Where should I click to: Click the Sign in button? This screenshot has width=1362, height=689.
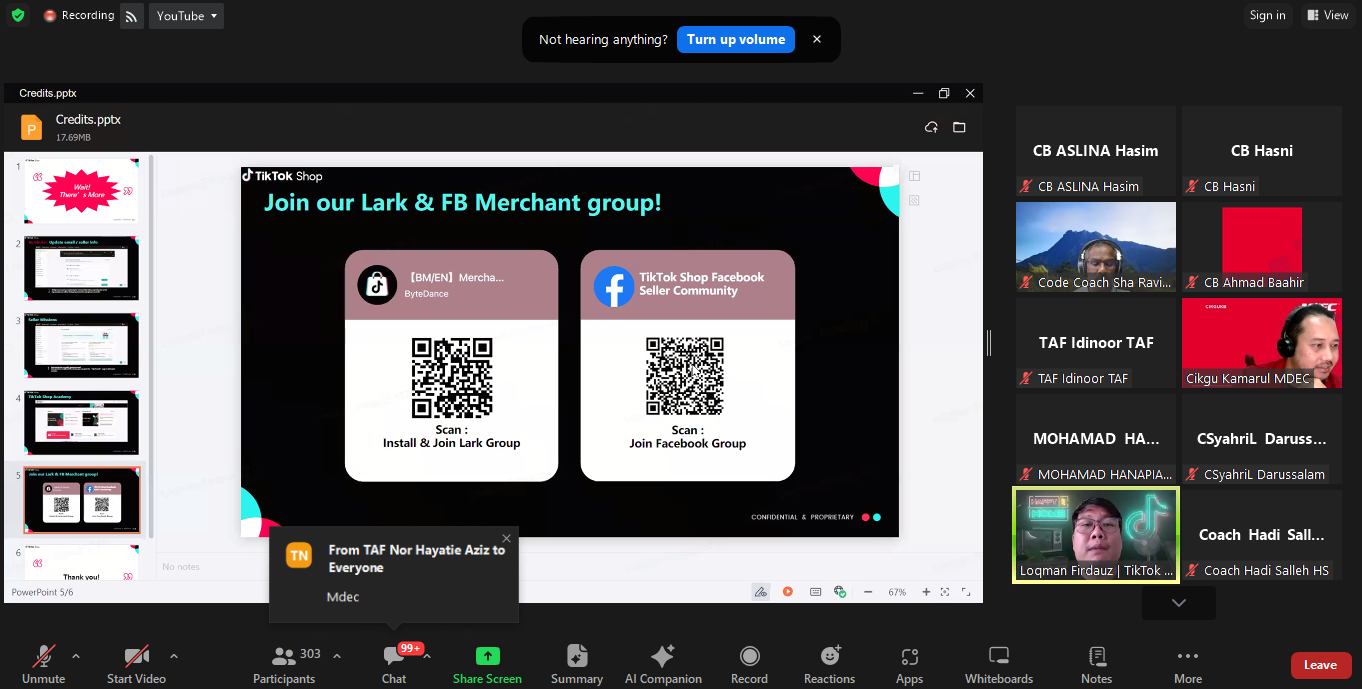pyautogui.click(x=1267, y=15)
